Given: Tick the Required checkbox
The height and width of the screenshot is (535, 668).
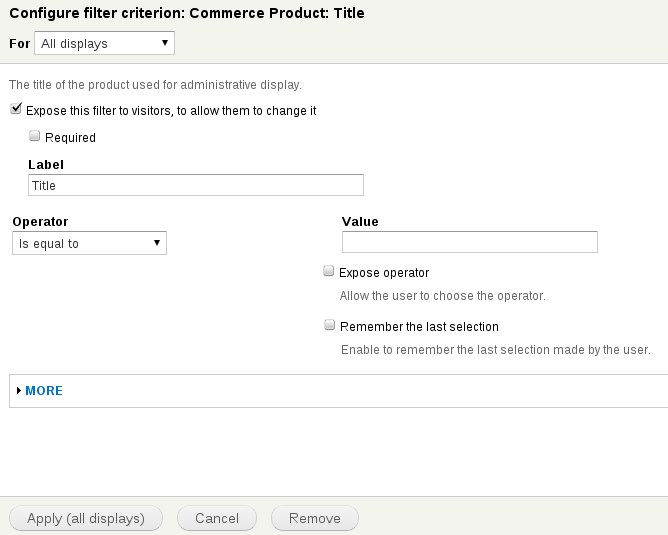Looking at the screenshot, I should tap(35, 136).
